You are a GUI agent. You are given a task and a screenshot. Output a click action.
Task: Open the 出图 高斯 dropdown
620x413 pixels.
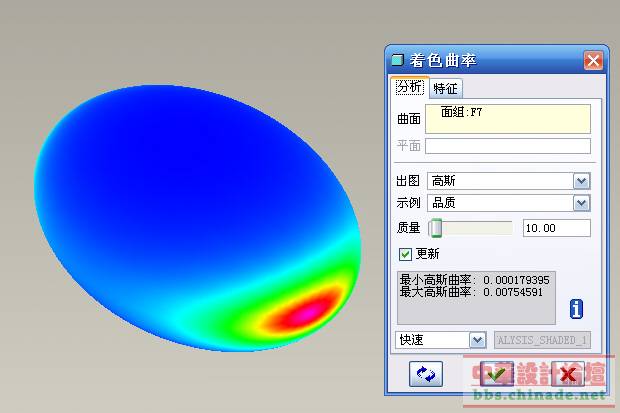[x=581, y=181]
